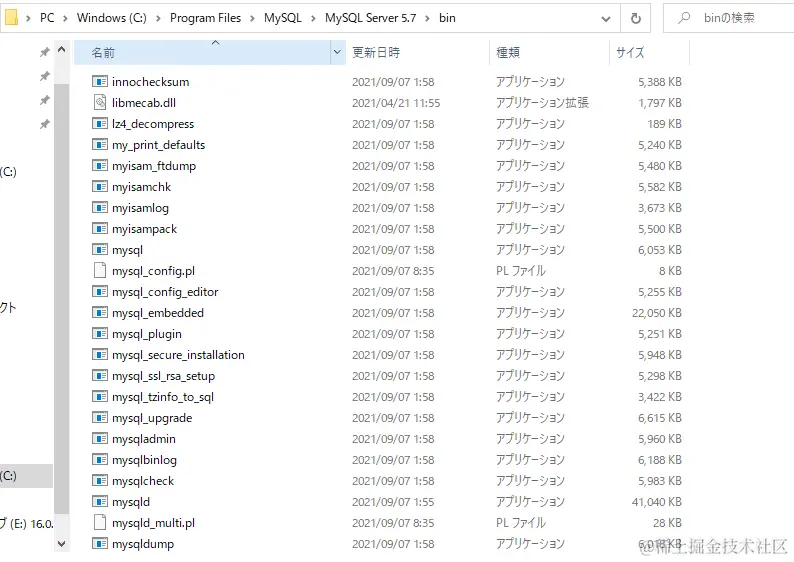Click the アプリケーション拡張 type cell
Image resolution: width=794 pixels, height=562 pixels.
tap(542, 103)
